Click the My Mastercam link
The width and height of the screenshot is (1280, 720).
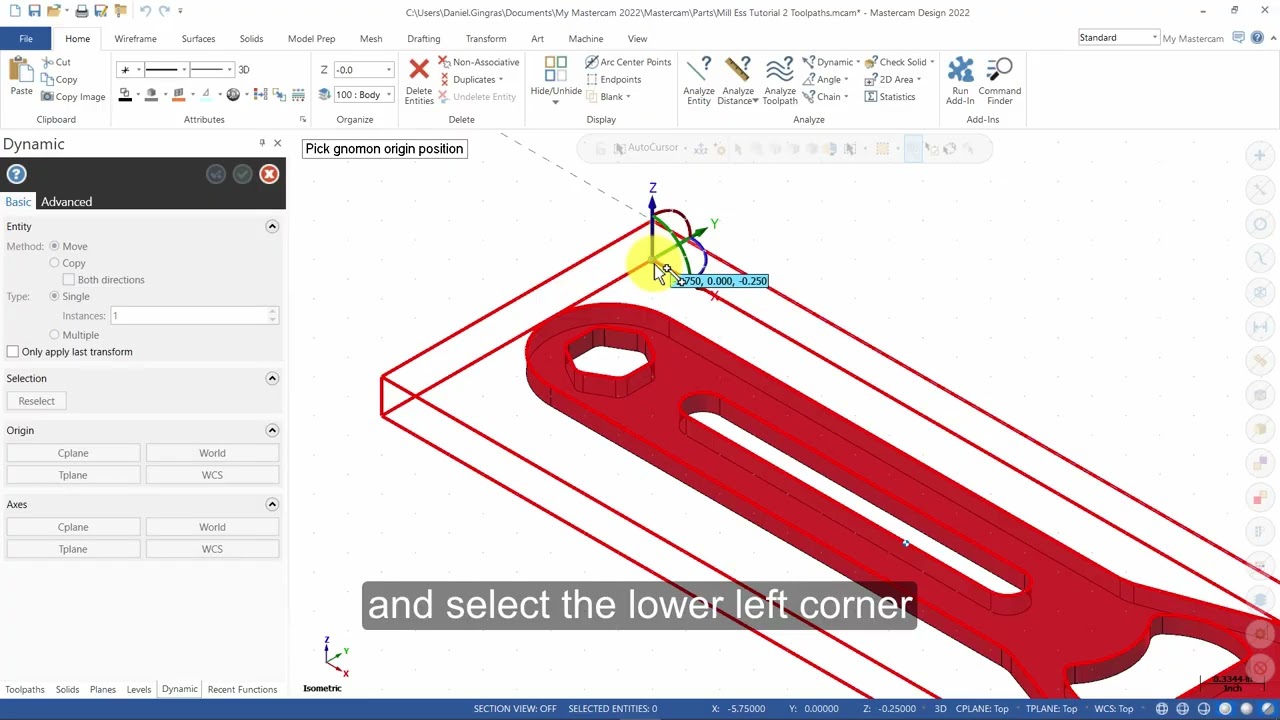click(1193, 39)
